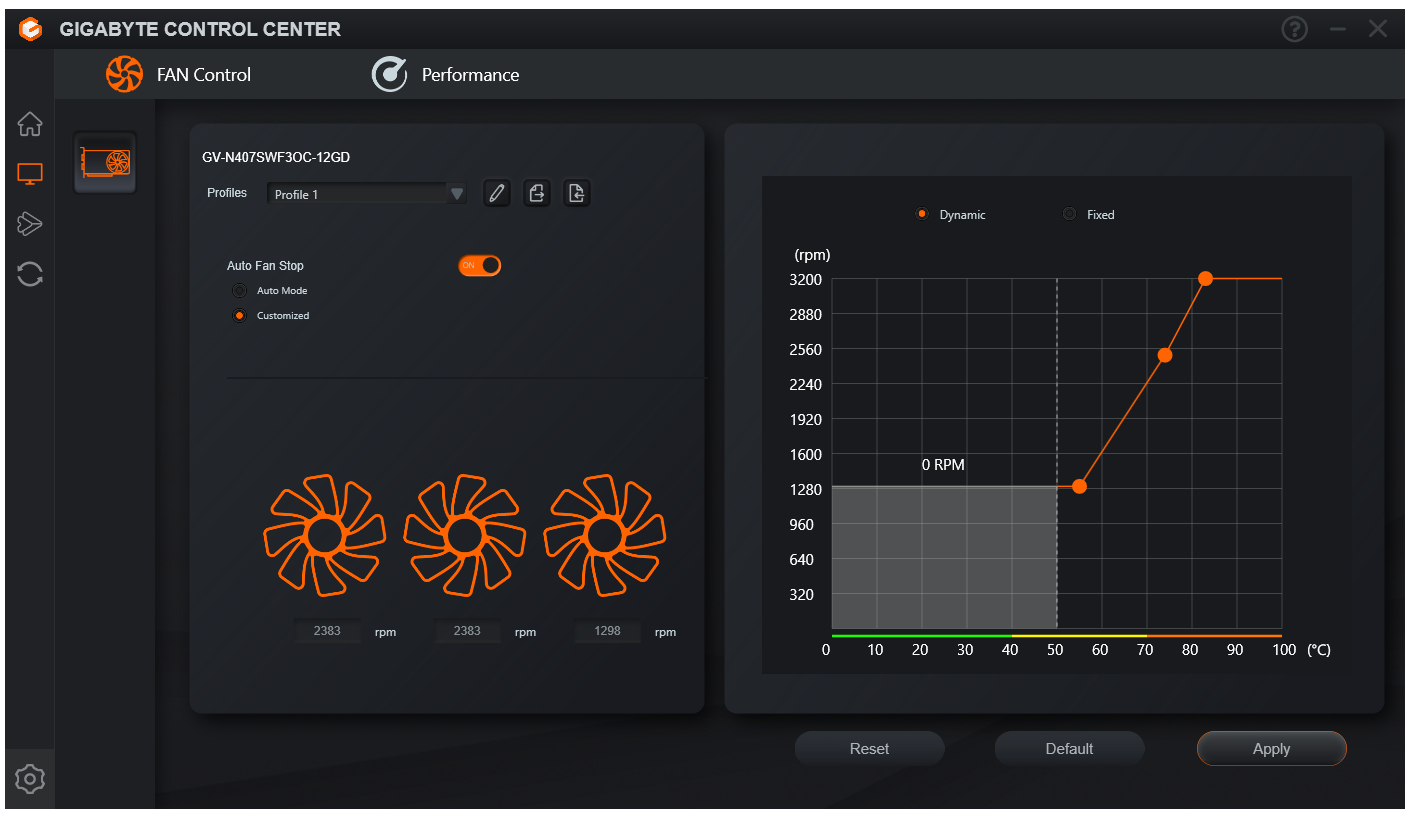Click the right fan icon
Screen dimensions: 1415x820
tap(604, 535)
